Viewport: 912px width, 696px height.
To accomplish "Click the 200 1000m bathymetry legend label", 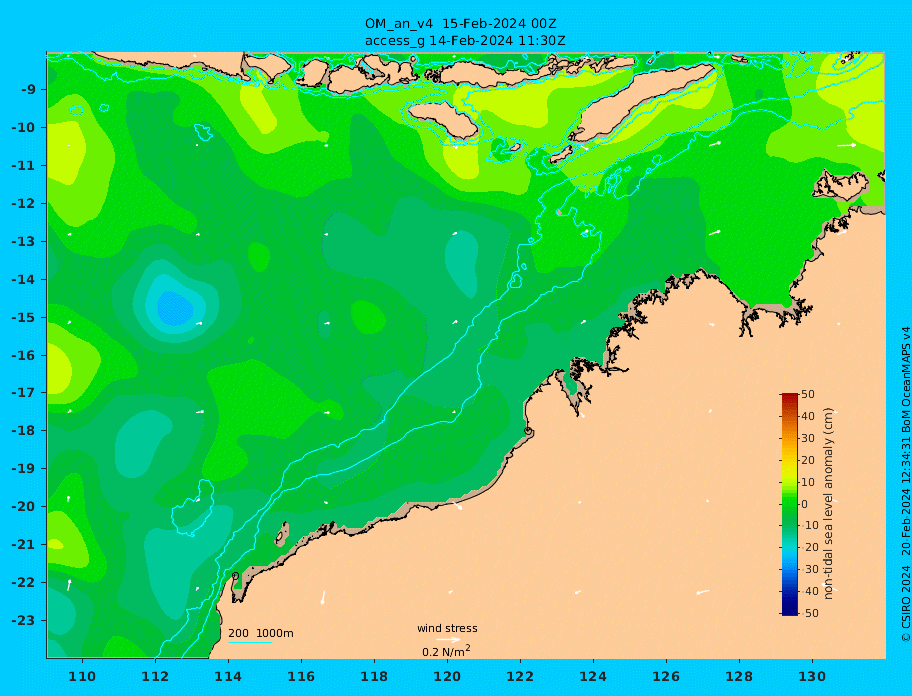I will (x=261, y=633).
